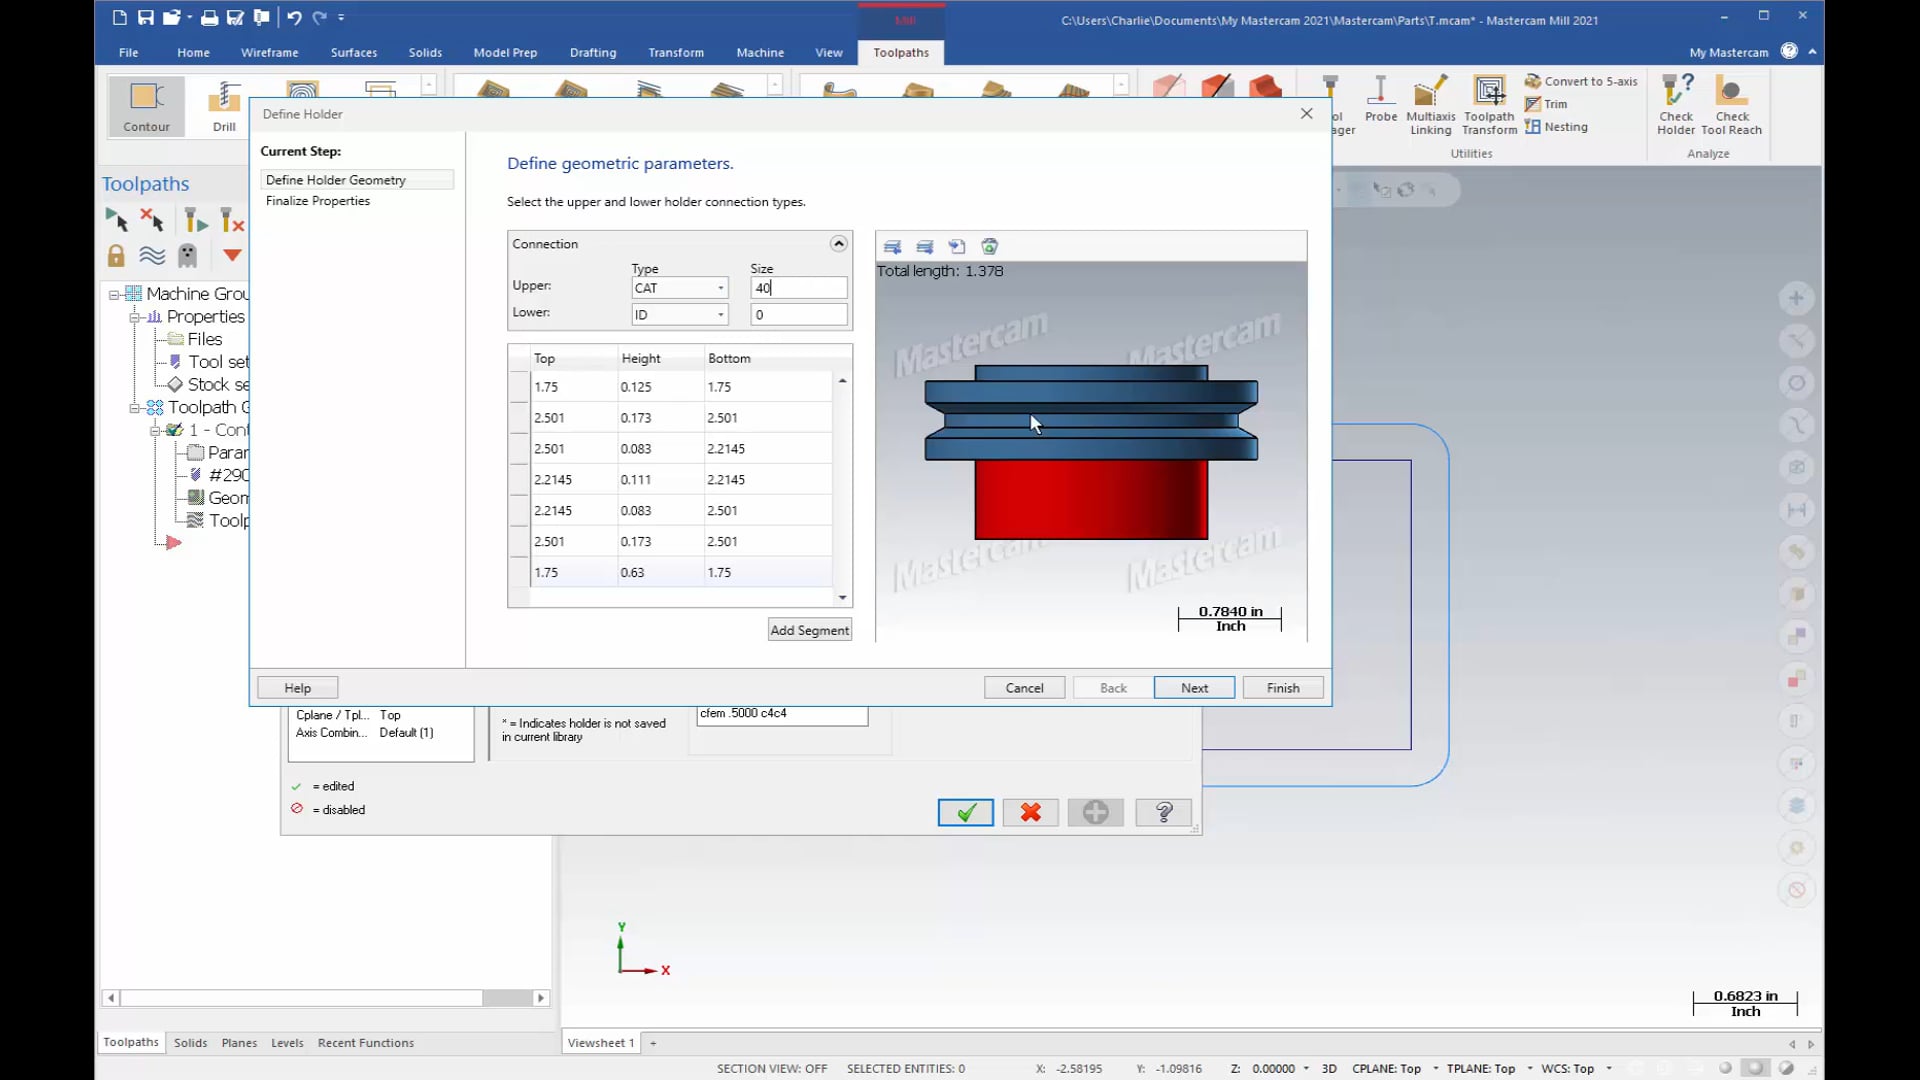
Task: Collapse the 1 - Contour operation node
Action: tap(155, 431)
